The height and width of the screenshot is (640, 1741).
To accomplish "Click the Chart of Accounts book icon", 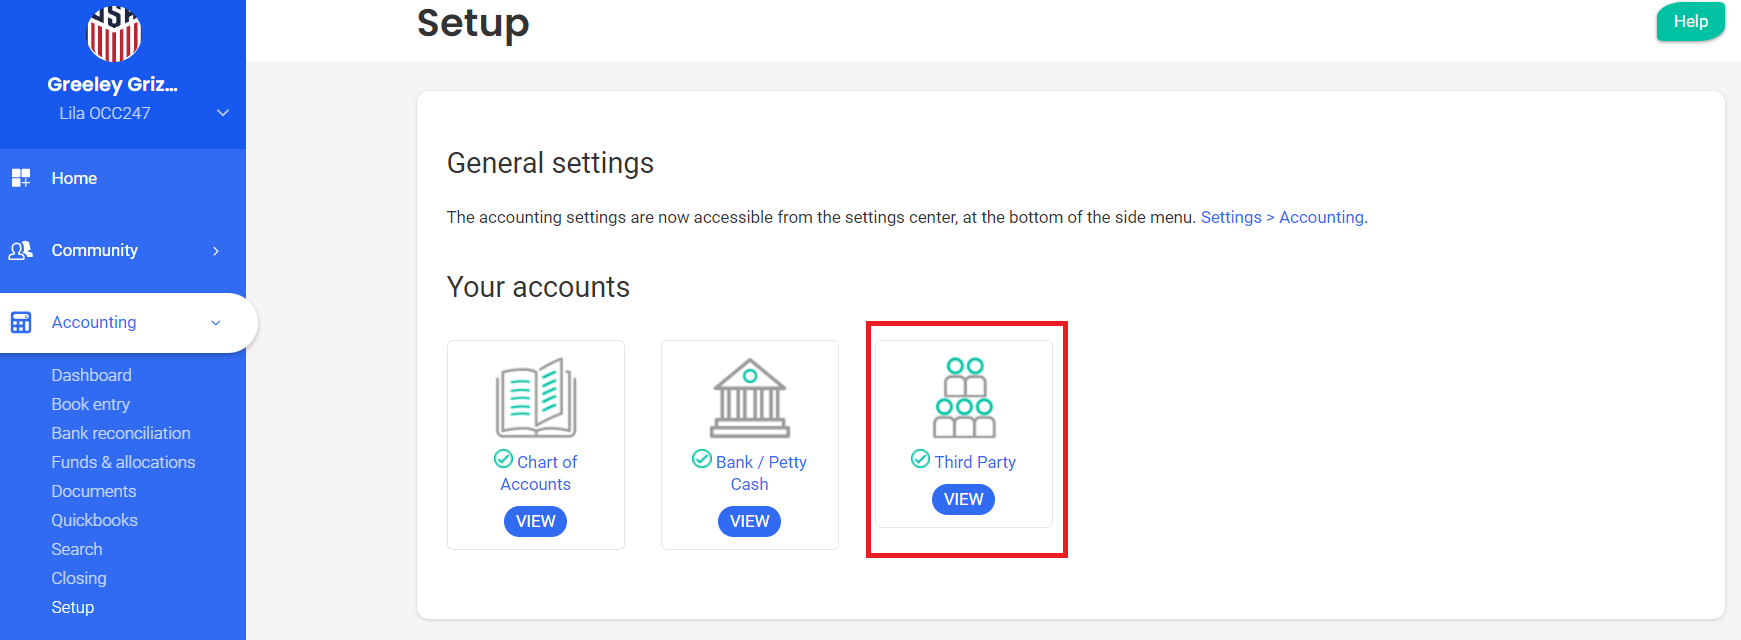I will (536, 398).
